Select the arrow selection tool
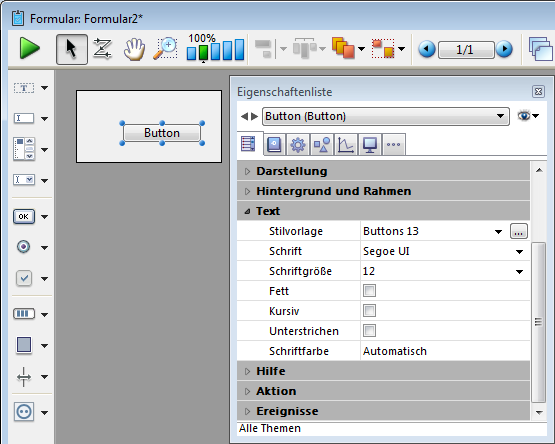The width and height of the screenshot is (555, 444). (72, 49)
